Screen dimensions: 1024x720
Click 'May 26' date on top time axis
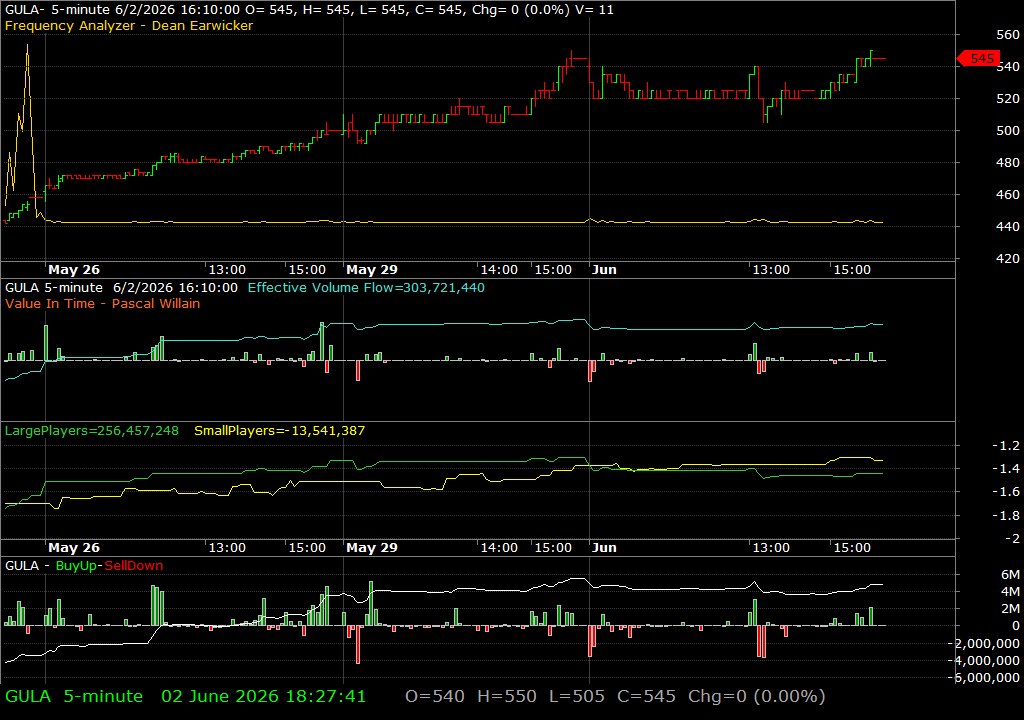74,269
